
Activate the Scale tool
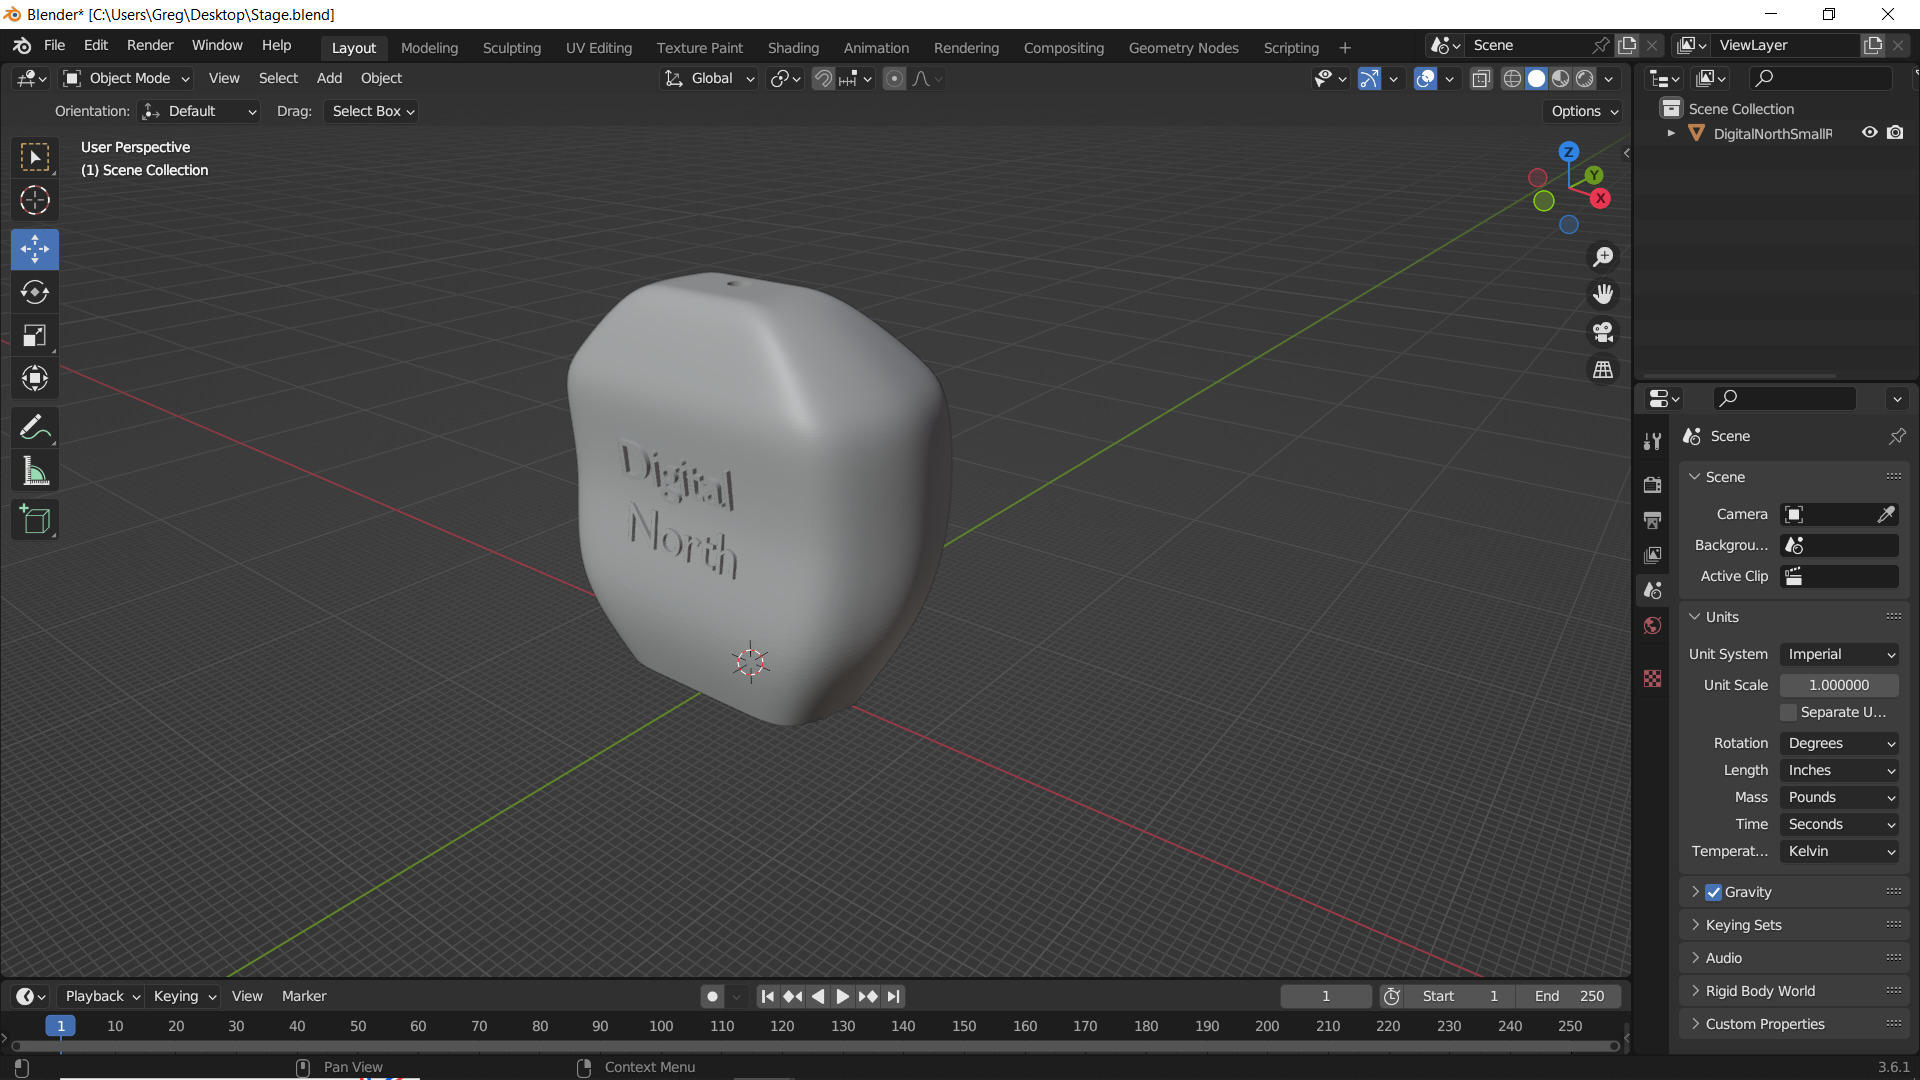coord(35,335)
